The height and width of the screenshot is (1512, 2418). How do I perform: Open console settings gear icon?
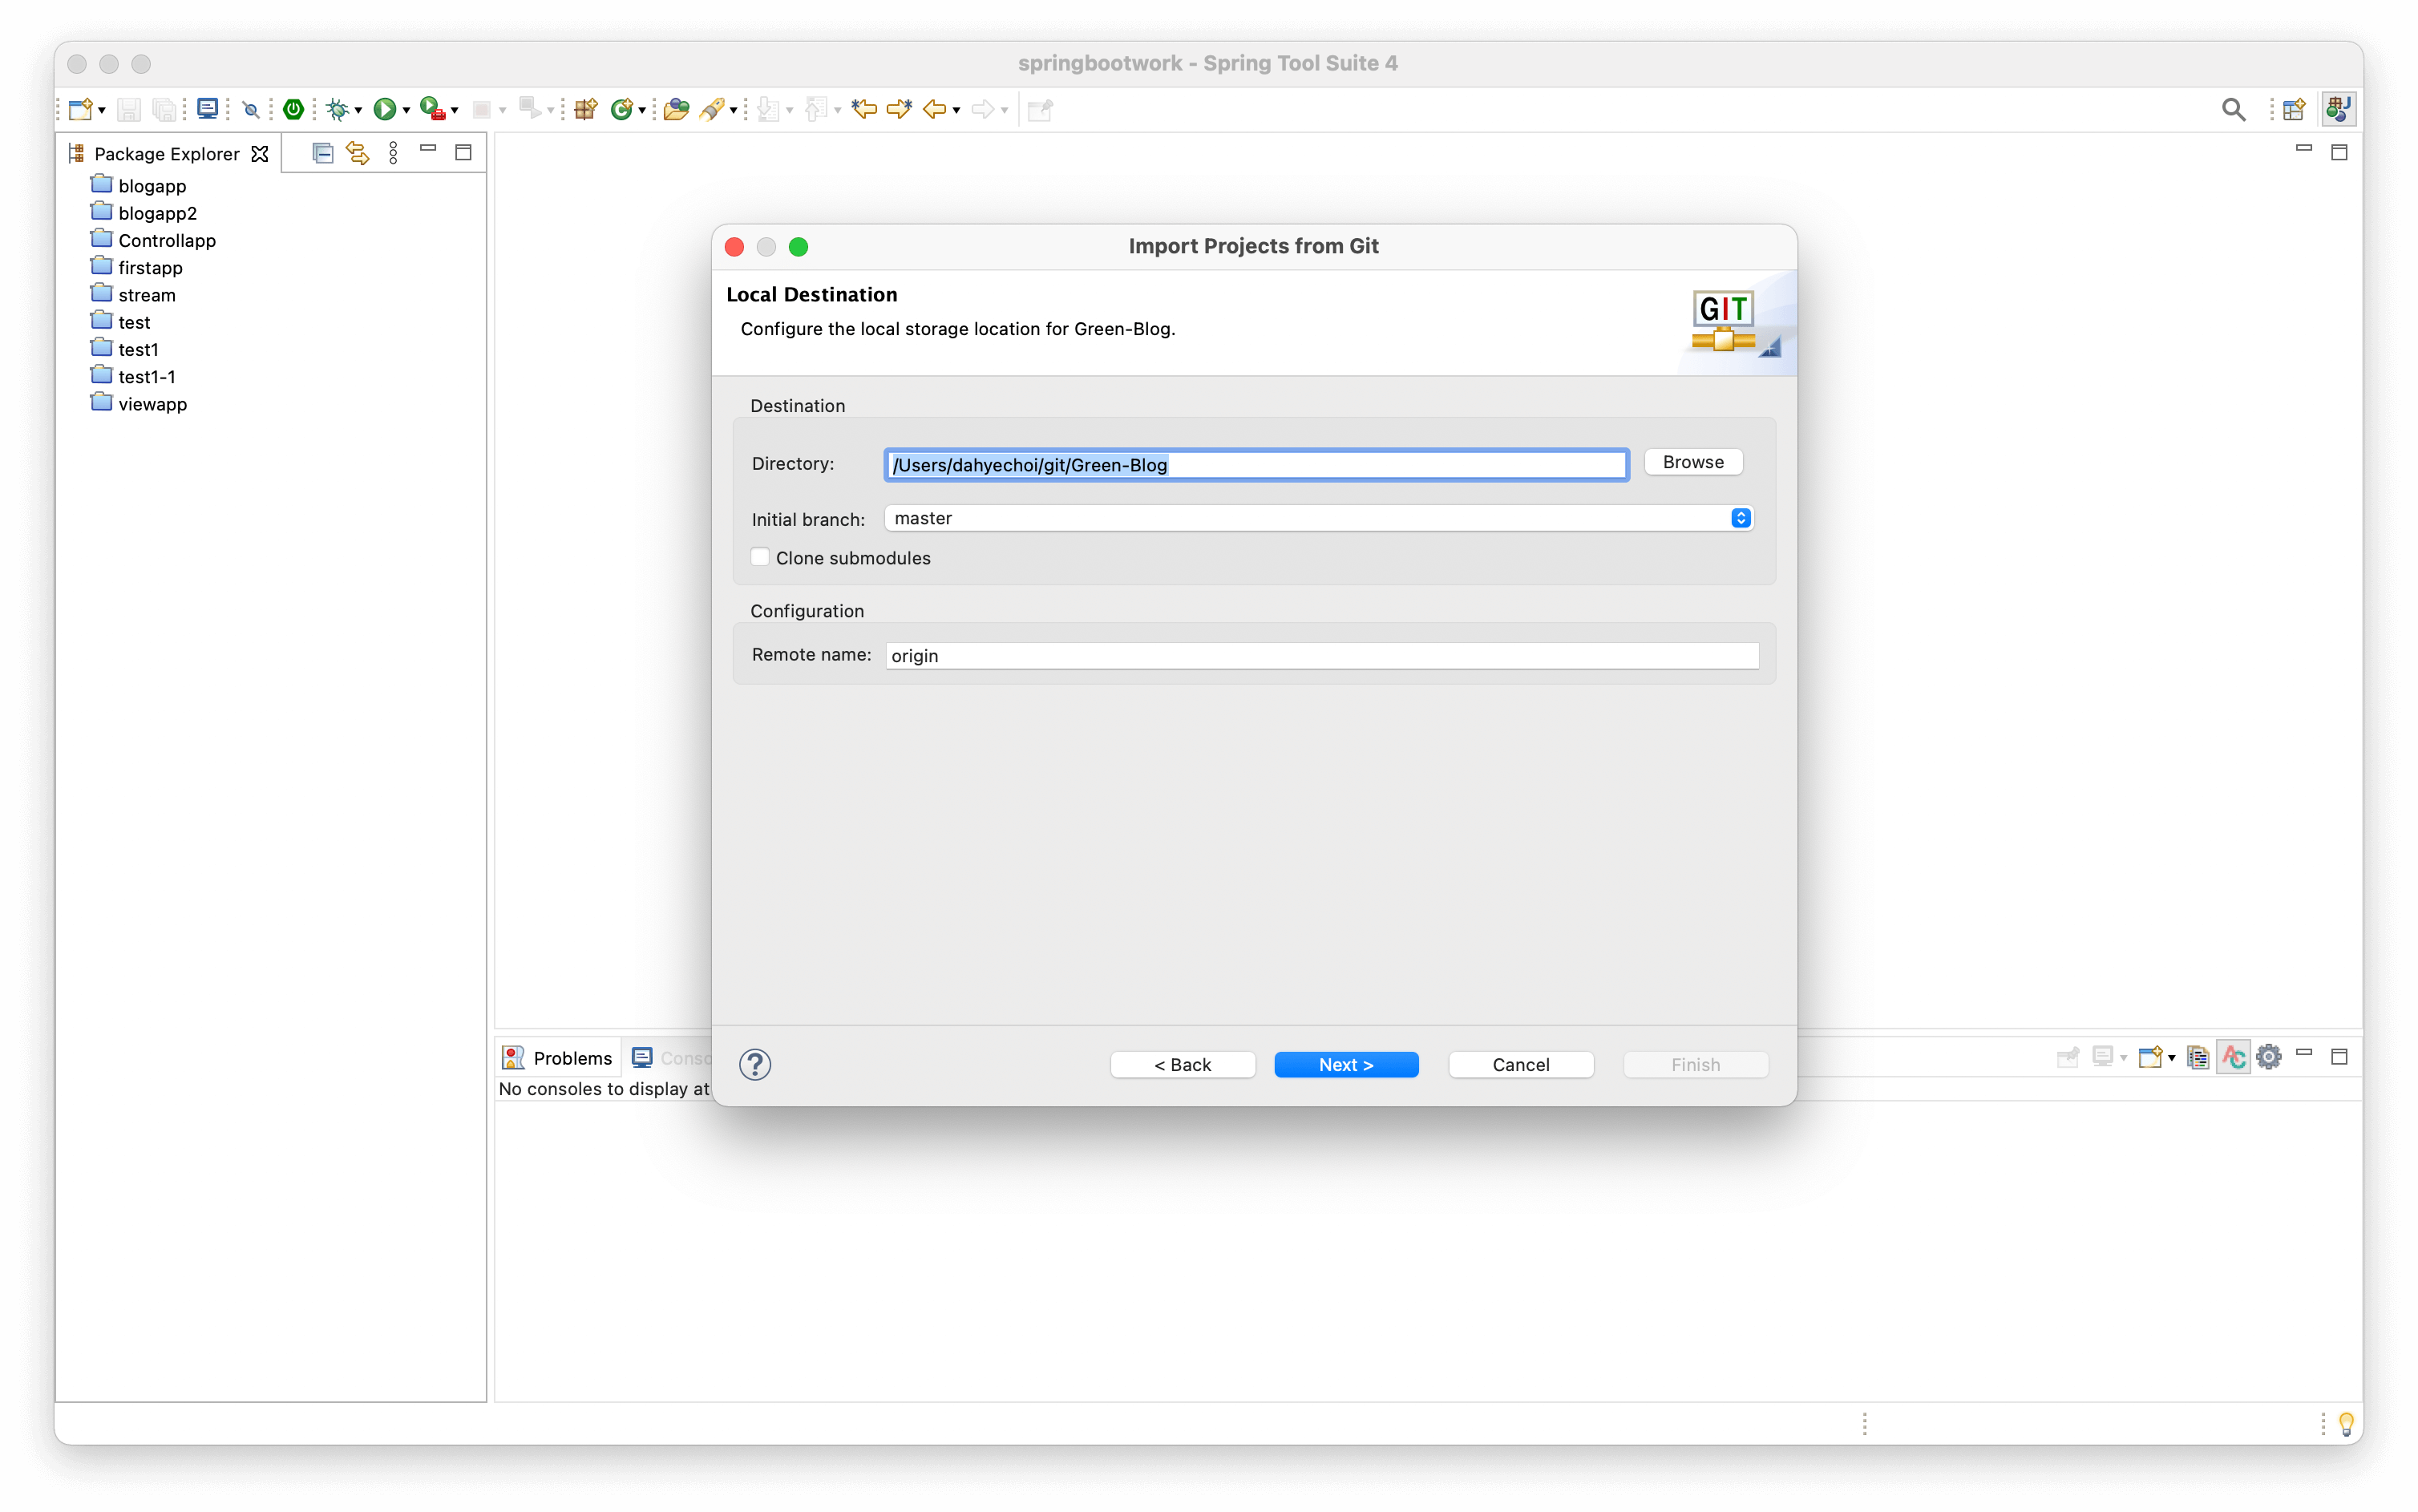point(2269,1057)
